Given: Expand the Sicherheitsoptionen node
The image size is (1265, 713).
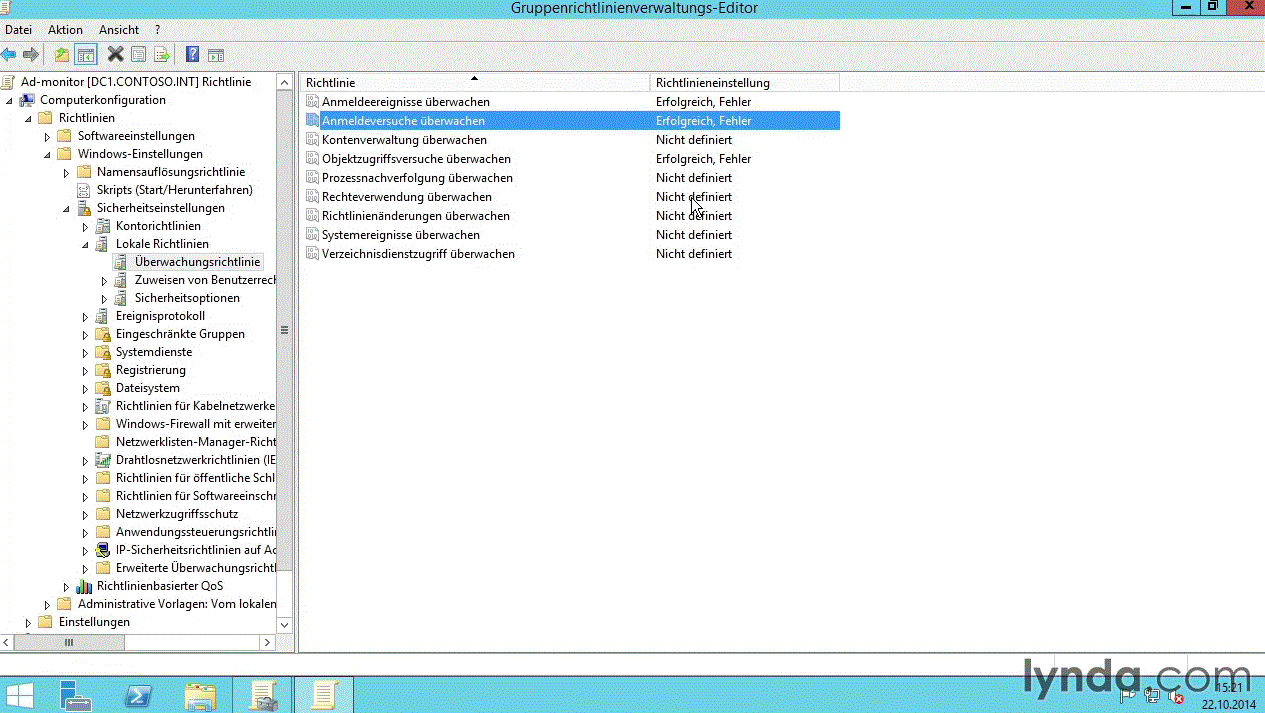Looking at the screenshot, I should tap(104, 298).
